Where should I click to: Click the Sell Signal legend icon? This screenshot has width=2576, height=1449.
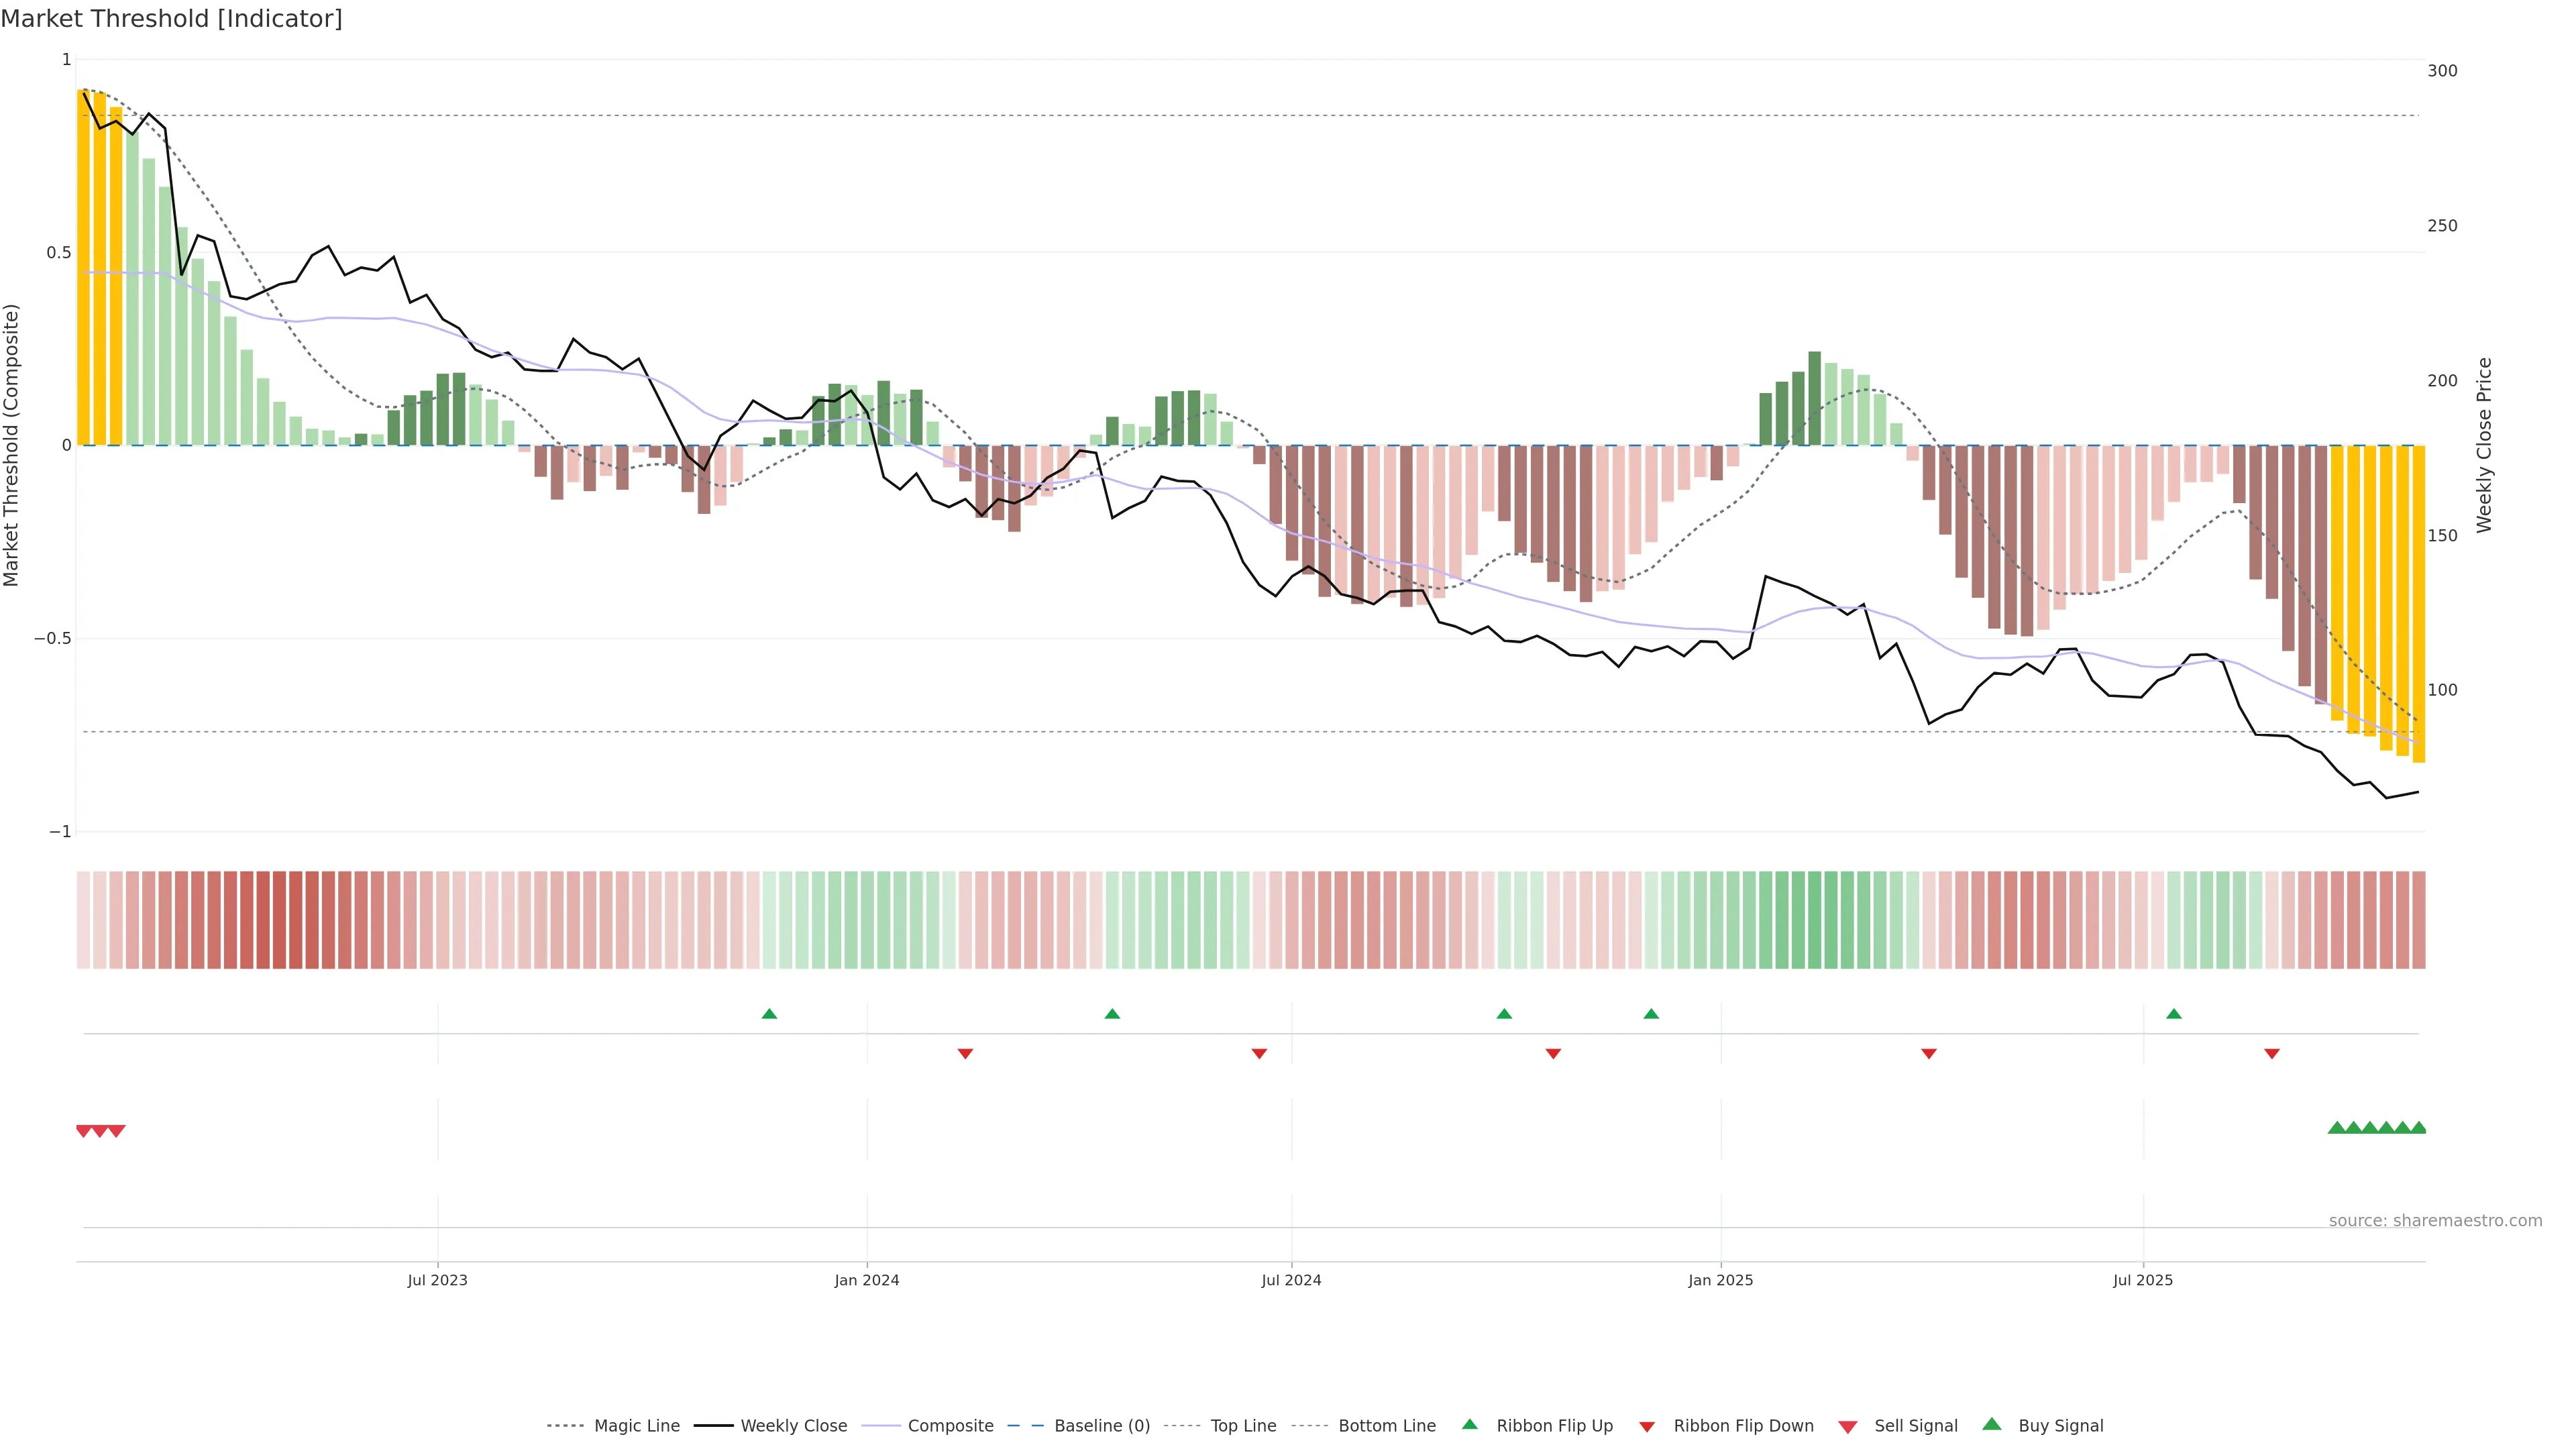point(1848,1427)
